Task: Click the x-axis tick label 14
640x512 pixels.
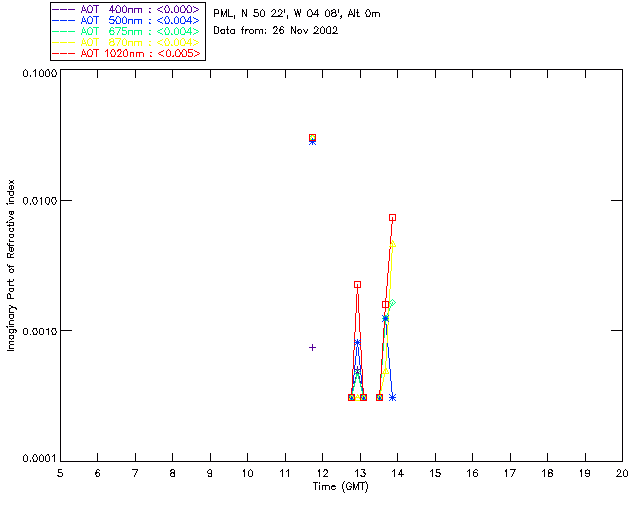Action: 398,473
